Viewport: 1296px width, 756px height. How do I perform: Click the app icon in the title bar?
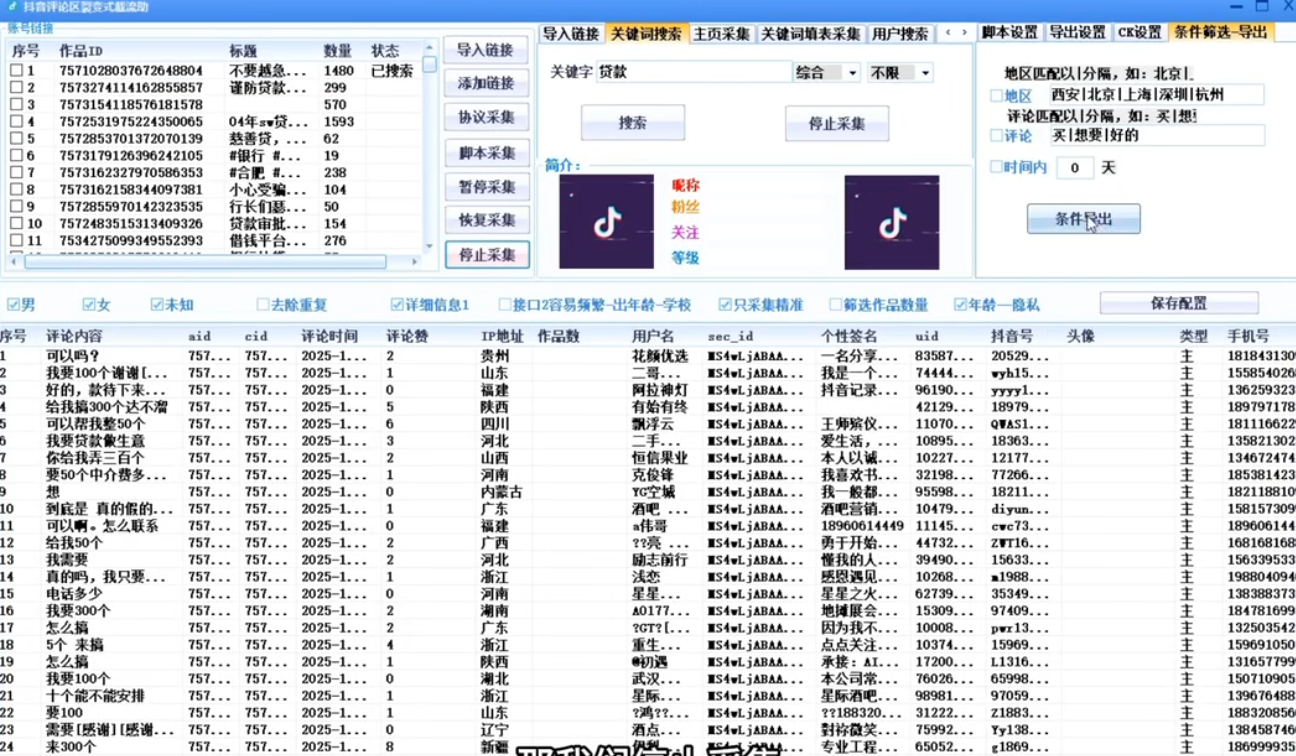click(x=10, y=7)
